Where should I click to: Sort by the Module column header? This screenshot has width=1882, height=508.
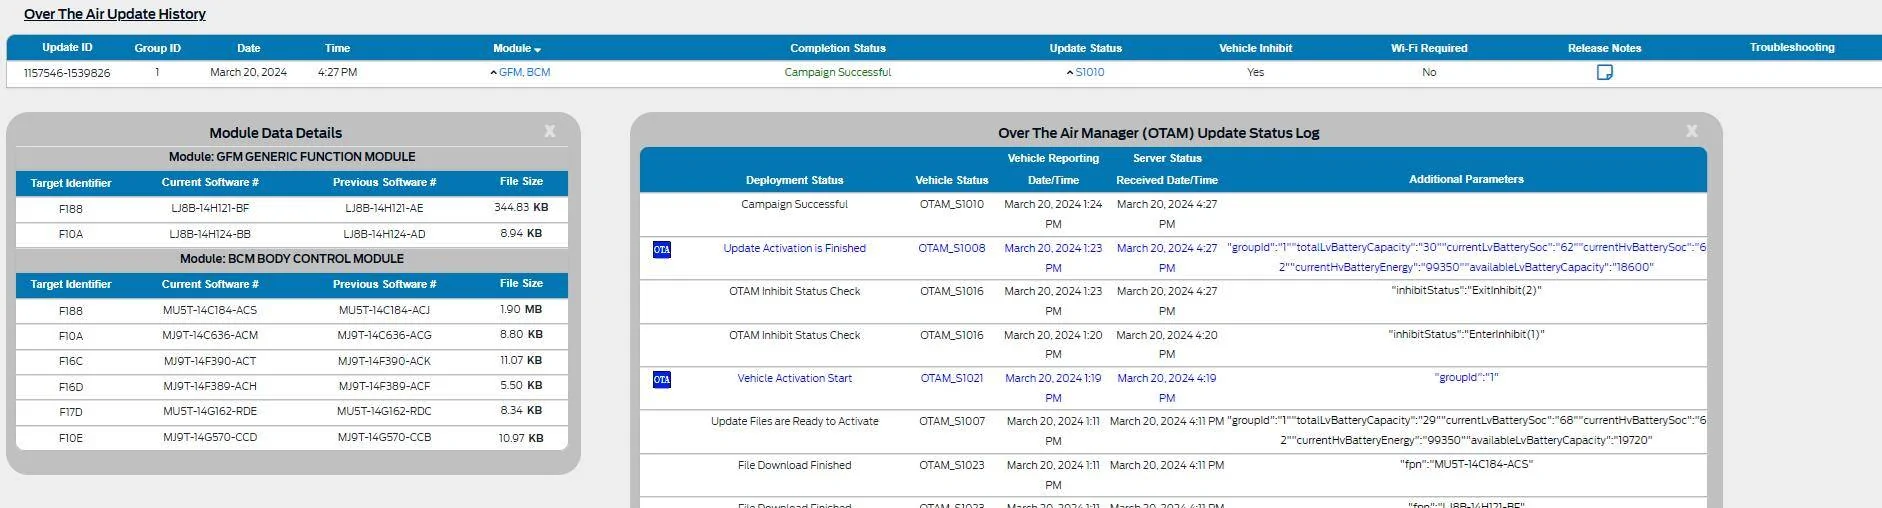[516, 48]
